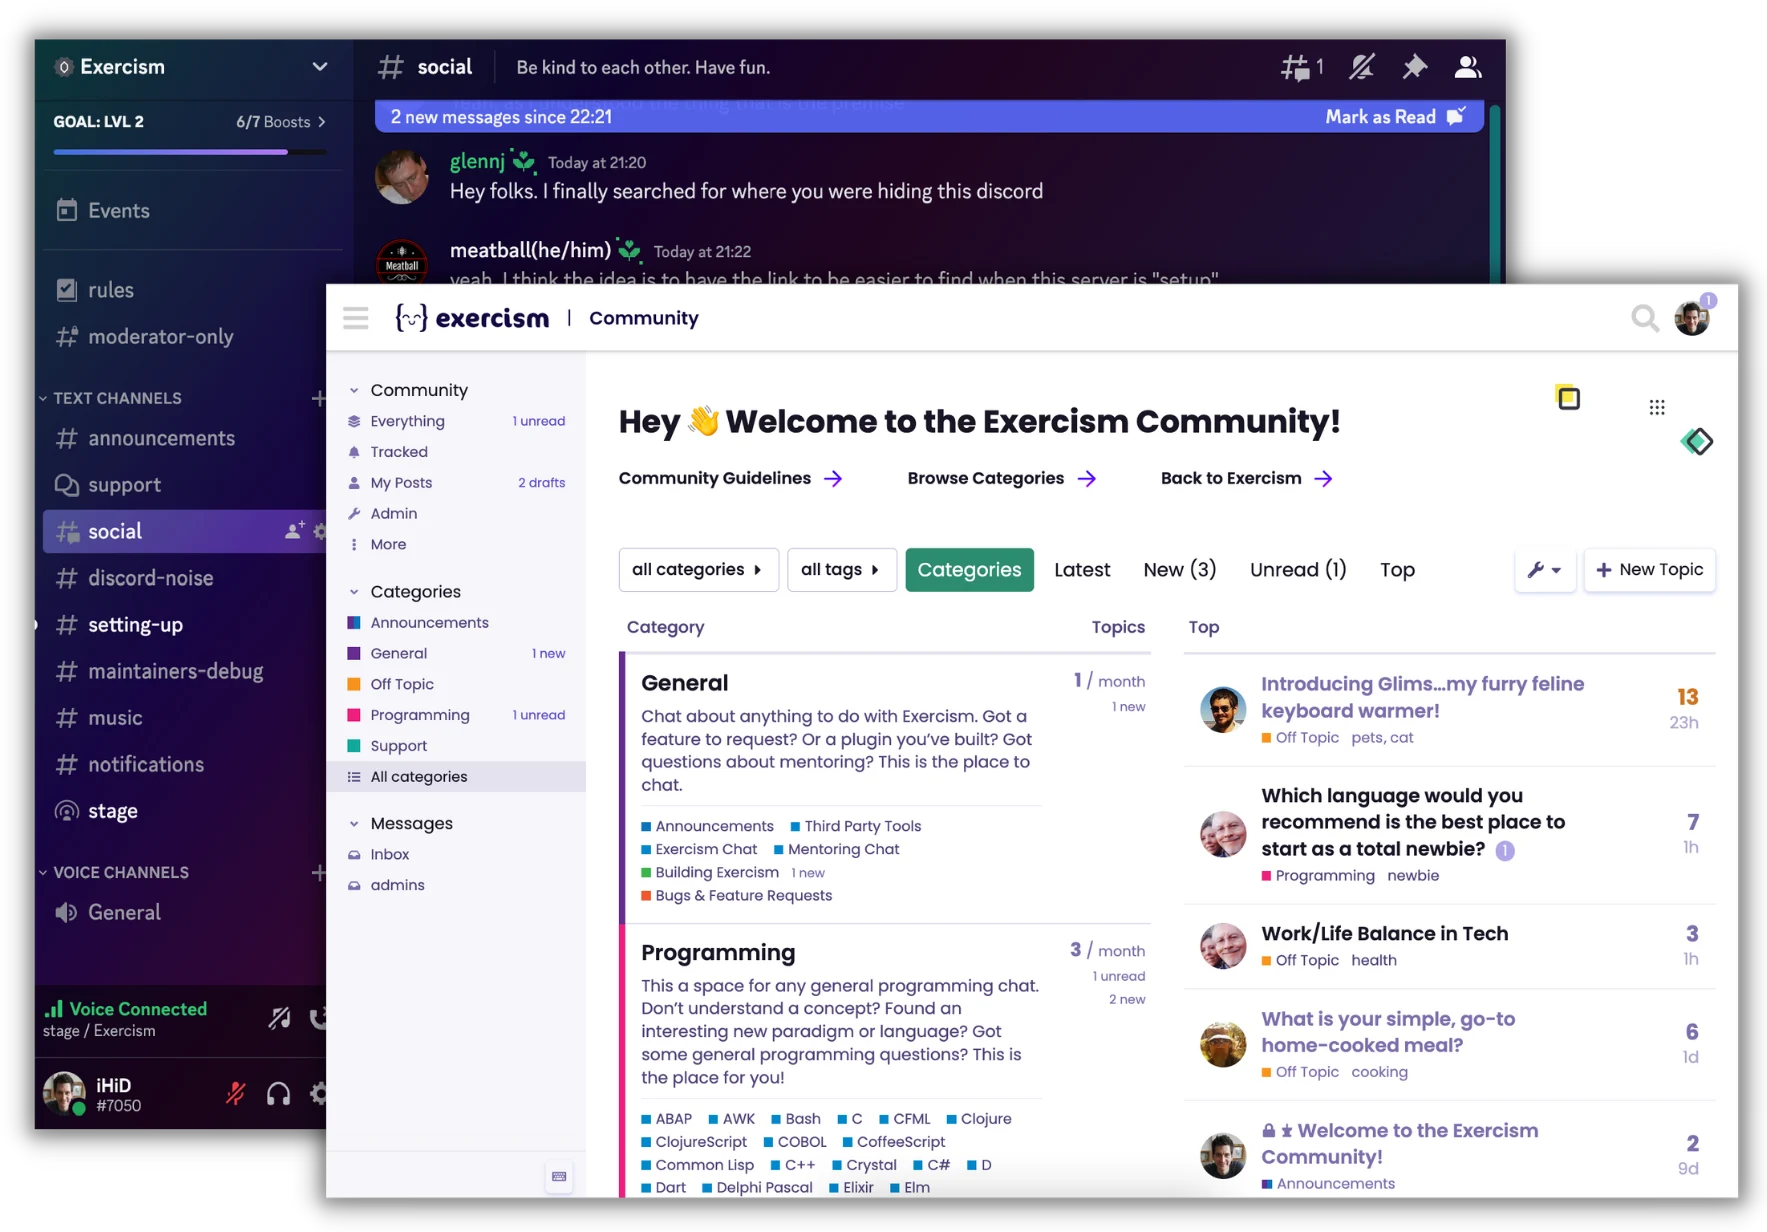The height and width of the screenshot is (1232, 1767).
Task: Open Discord user settings gear icon
Action: tap(318, 1094)
